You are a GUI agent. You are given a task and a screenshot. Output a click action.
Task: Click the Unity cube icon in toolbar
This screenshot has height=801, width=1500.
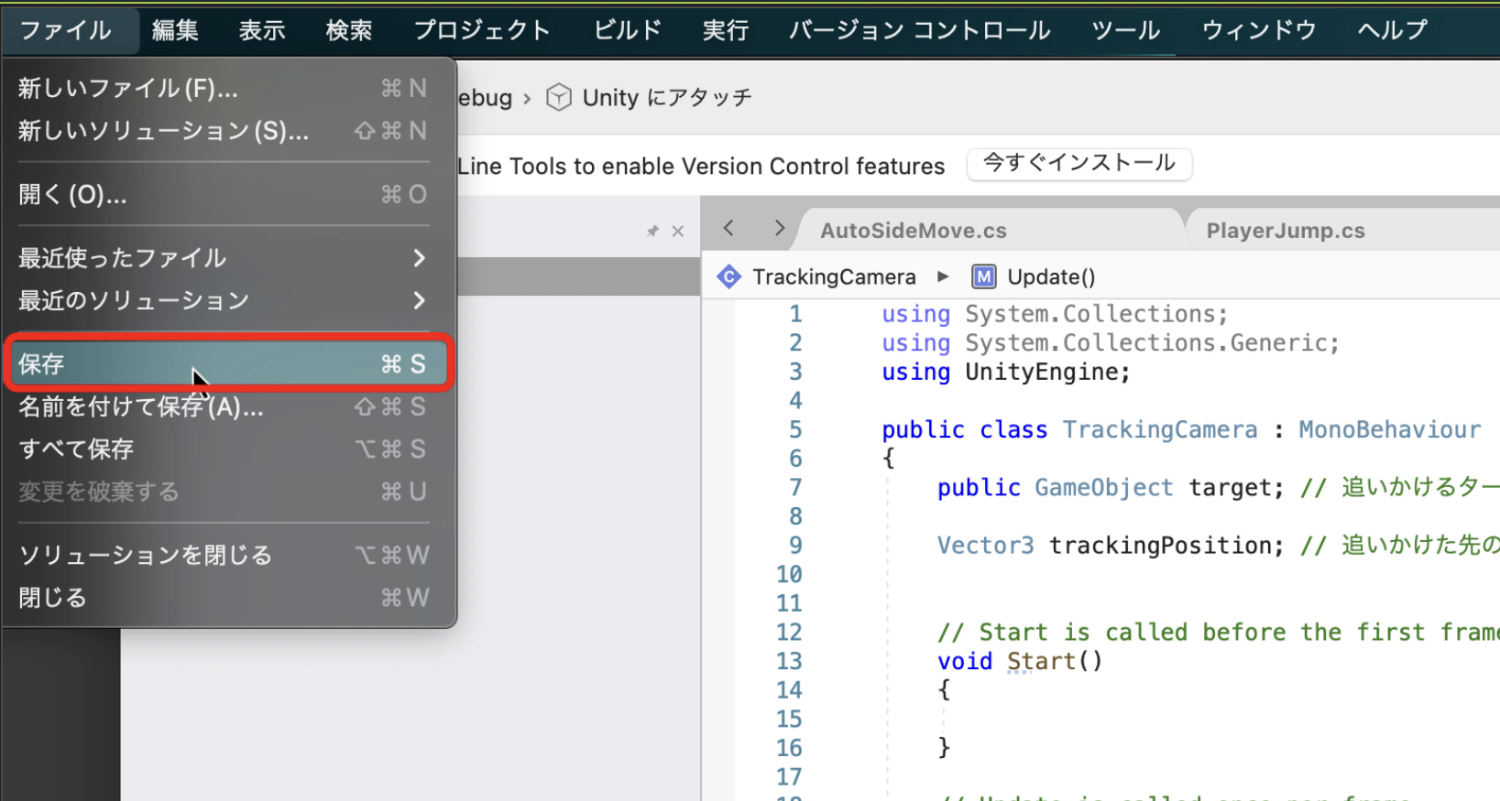(x=559, y=98)
